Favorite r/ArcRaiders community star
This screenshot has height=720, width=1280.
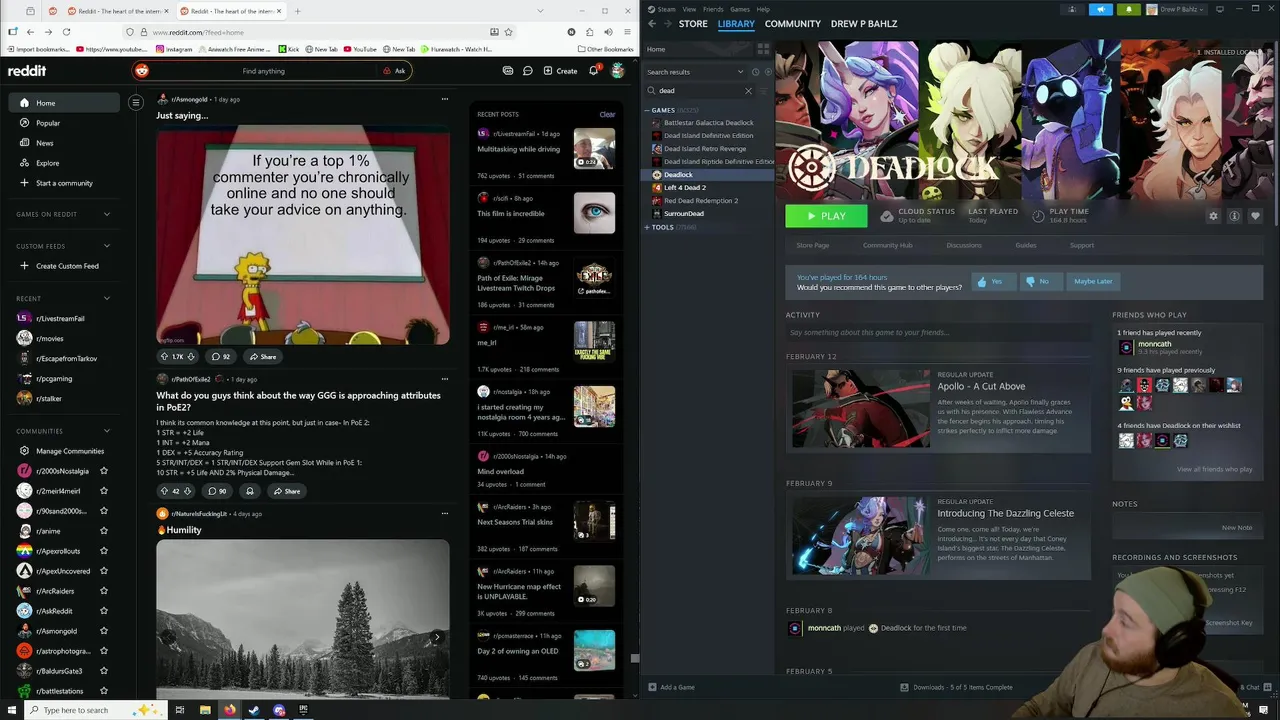(x=104, y=591)
